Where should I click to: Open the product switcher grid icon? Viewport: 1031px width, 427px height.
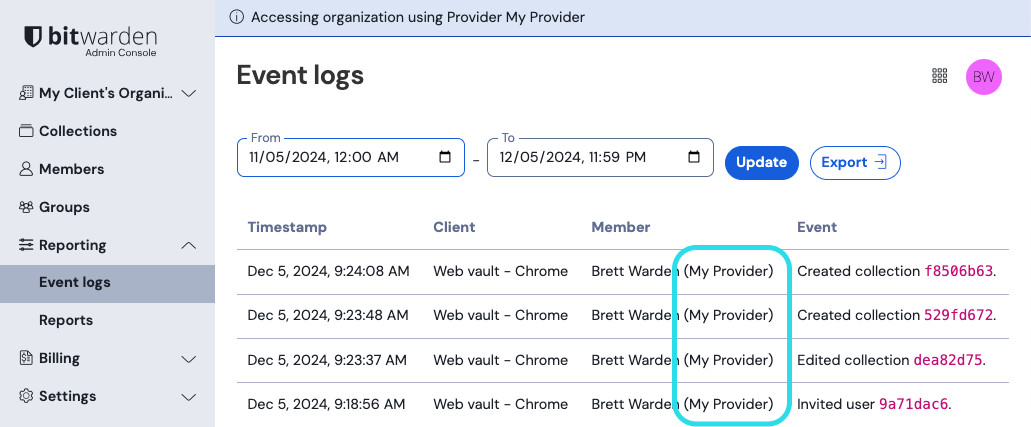coord(939,76)
